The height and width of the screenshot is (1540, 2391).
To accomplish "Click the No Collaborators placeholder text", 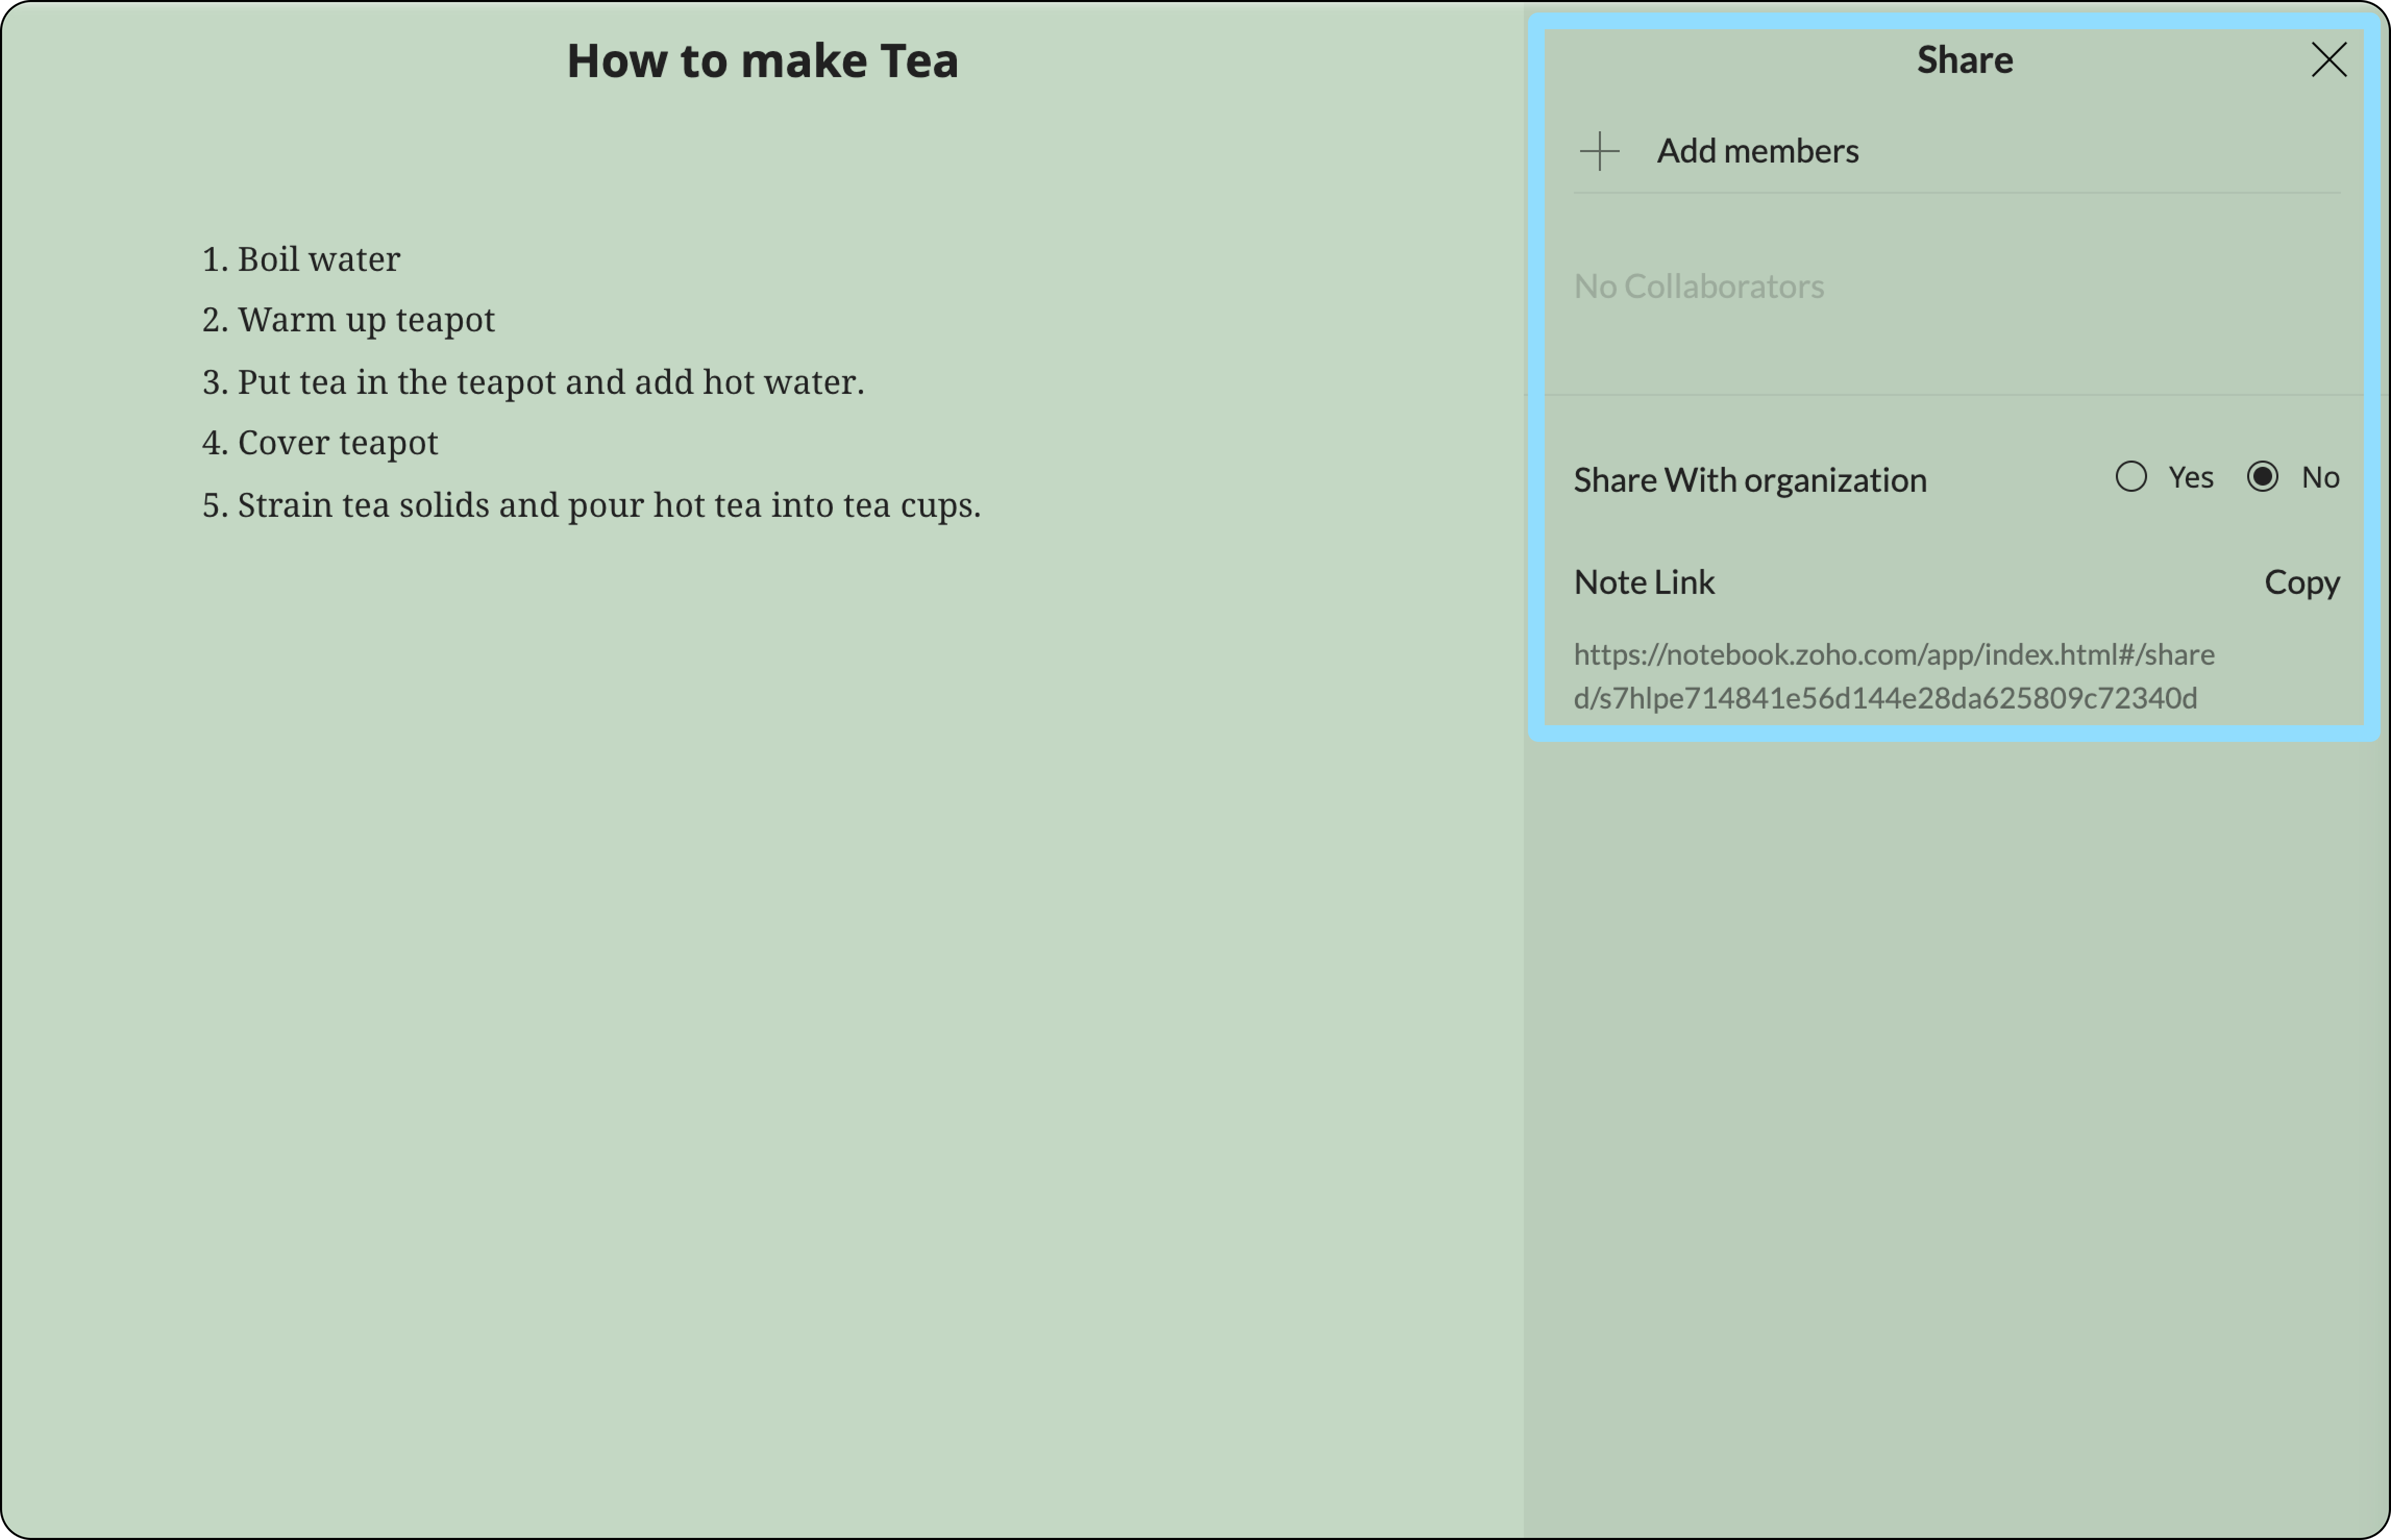I will [1698, 287].
